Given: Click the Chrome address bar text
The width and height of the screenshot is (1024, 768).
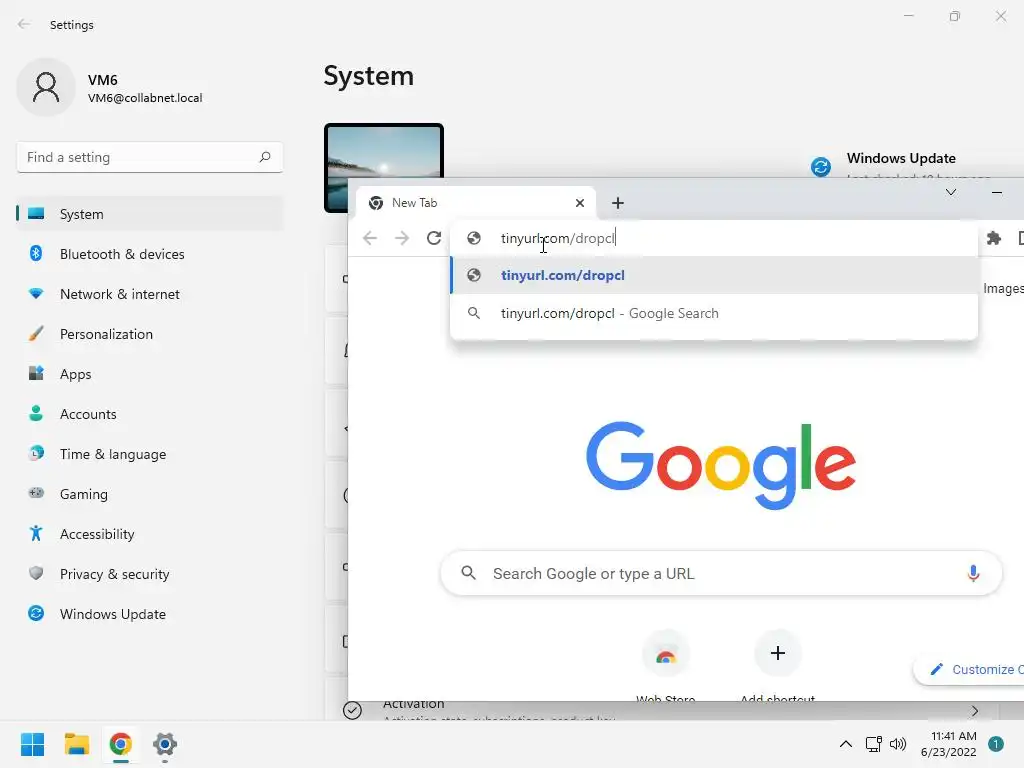Looking at the screenshot, I should [558, 238].
